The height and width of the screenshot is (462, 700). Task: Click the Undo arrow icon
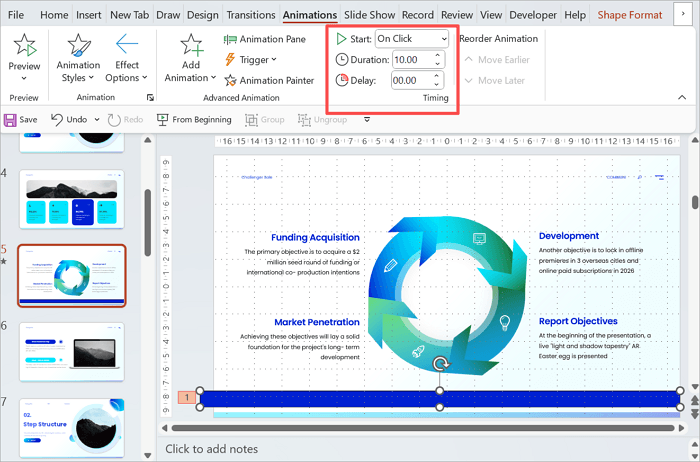click(56, 119)
